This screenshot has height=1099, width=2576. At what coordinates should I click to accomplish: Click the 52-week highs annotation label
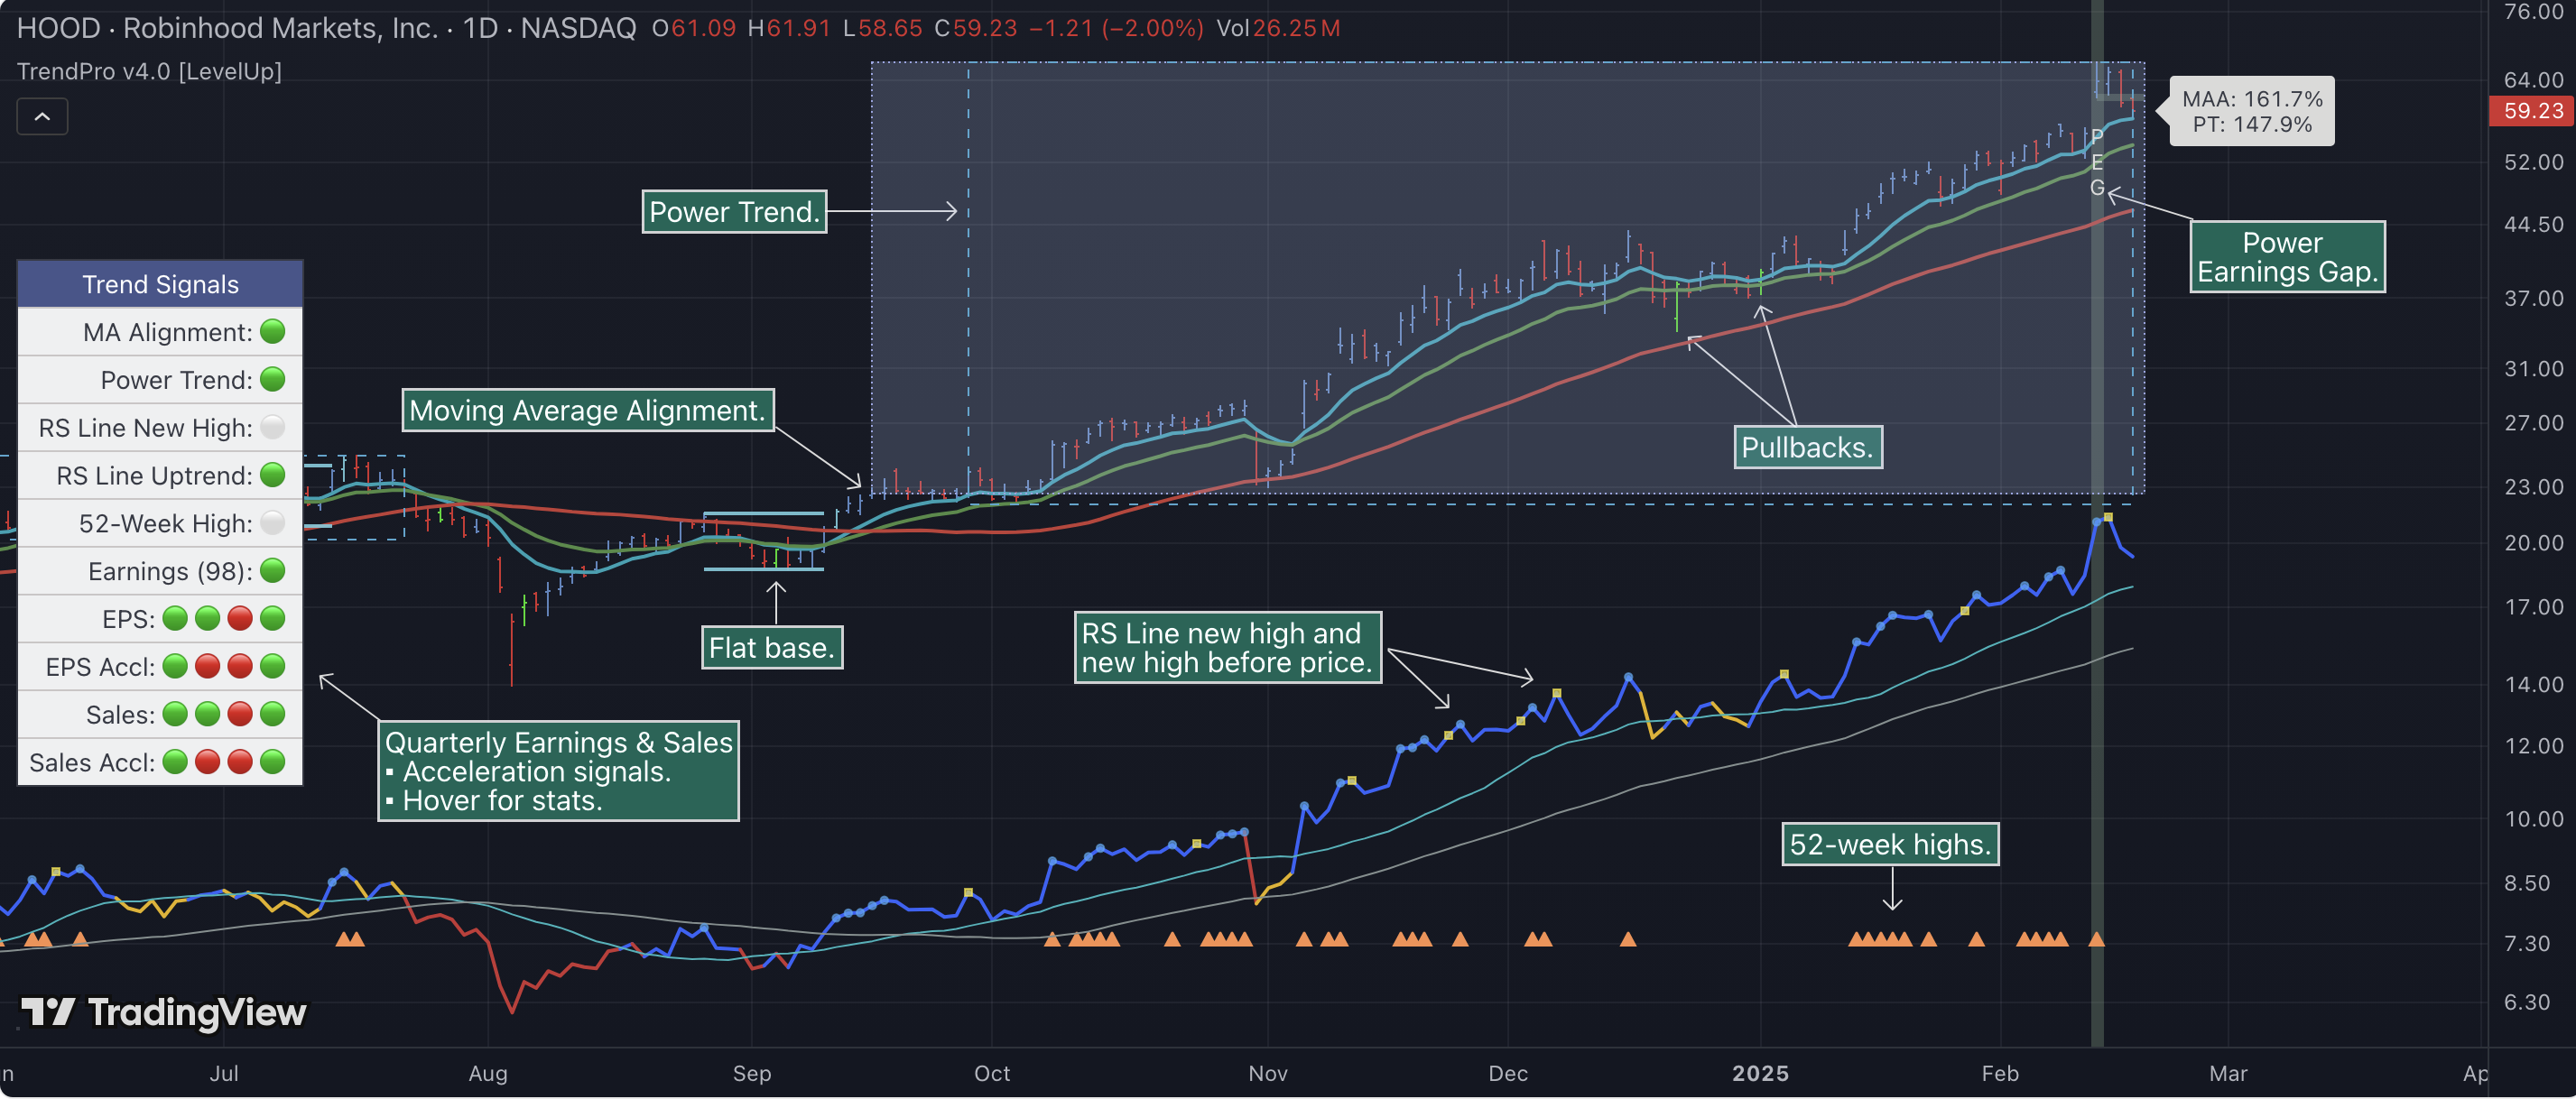[1890, 845]
